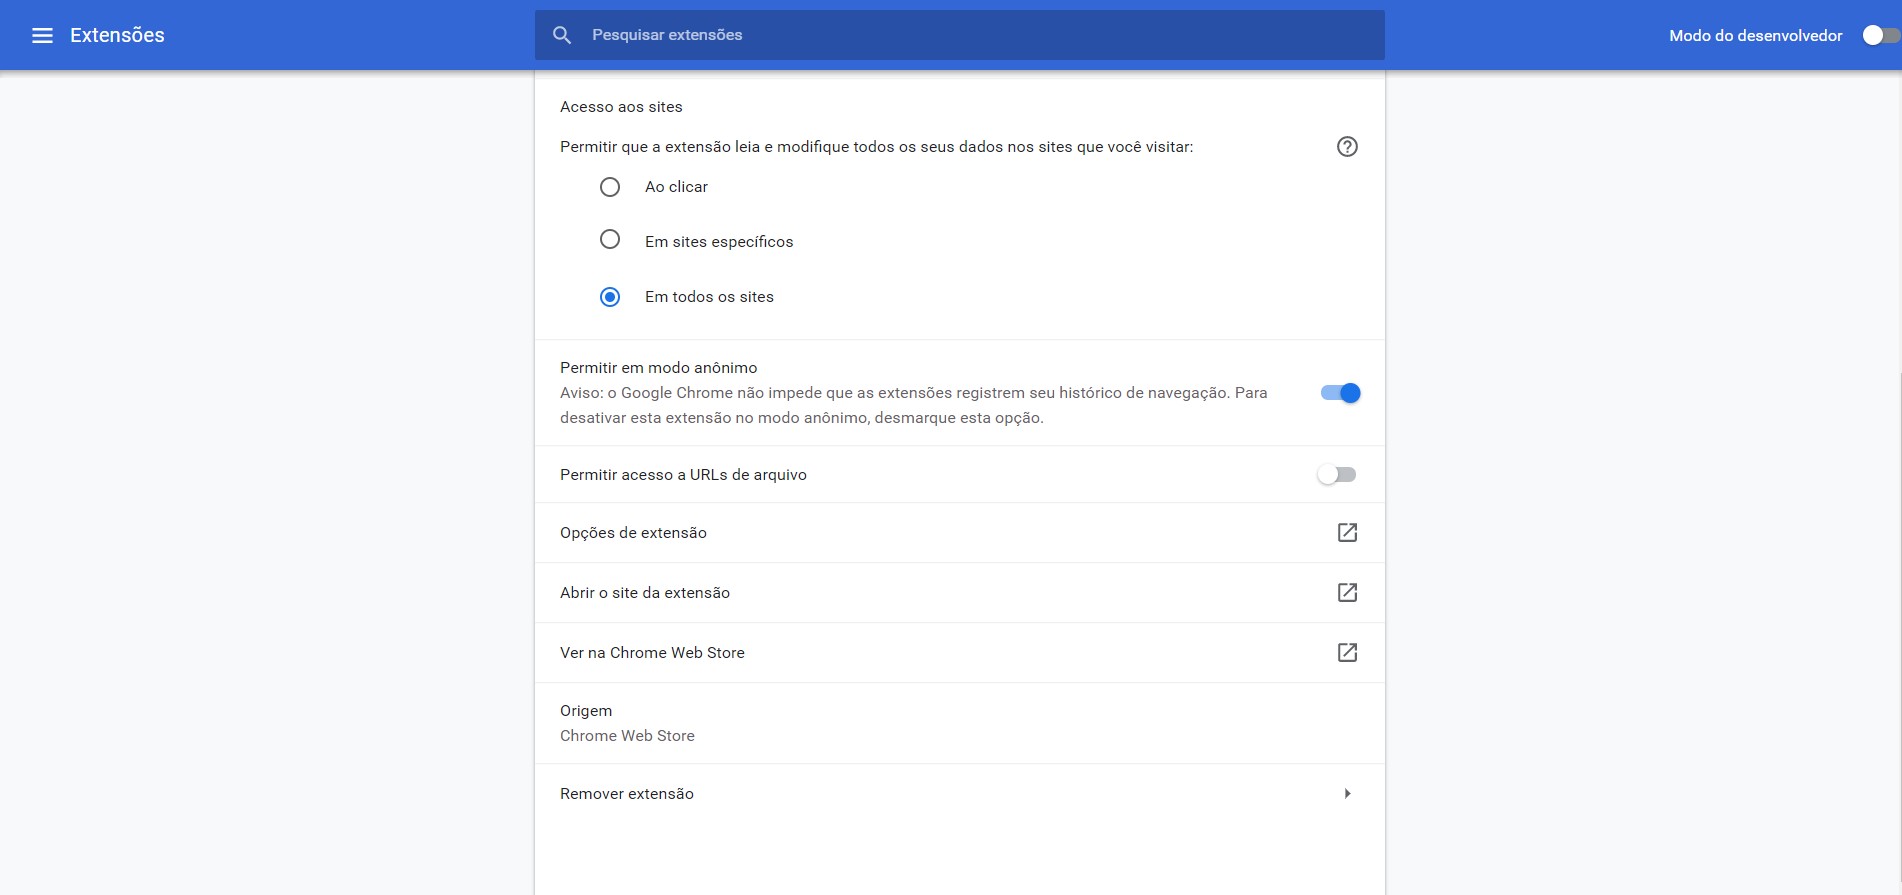Click the Em sites específicos label
Image resolution: width=1902 pixels, height=895 pixels.
[x=719, y=242]
